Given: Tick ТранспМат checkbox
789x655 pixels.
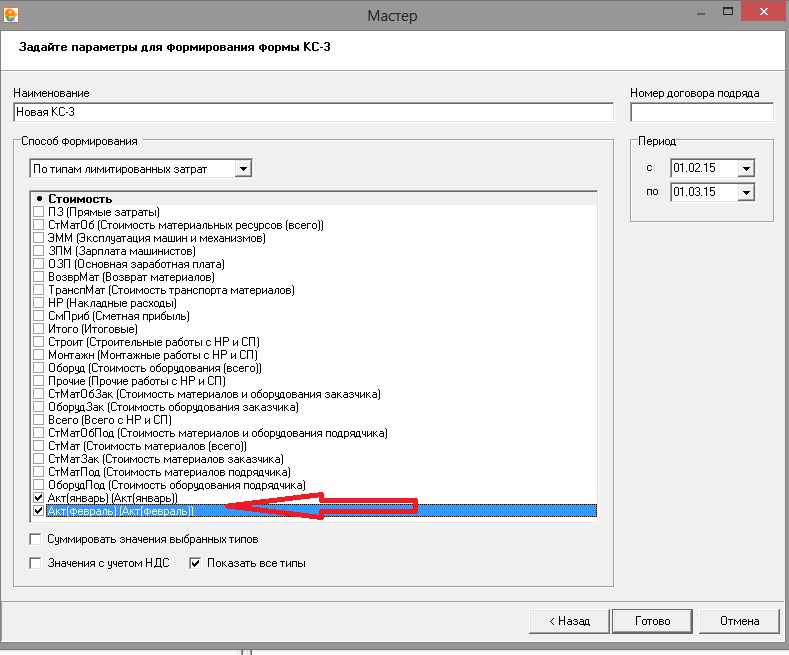Looking at the screenshot, I should [39, 290].
